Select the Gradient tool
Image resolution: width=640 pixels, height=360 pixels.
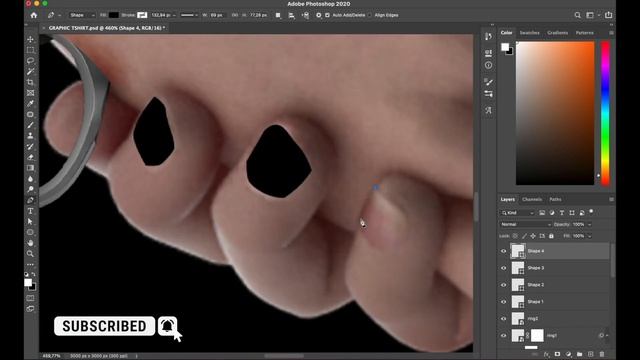[30, 168]
